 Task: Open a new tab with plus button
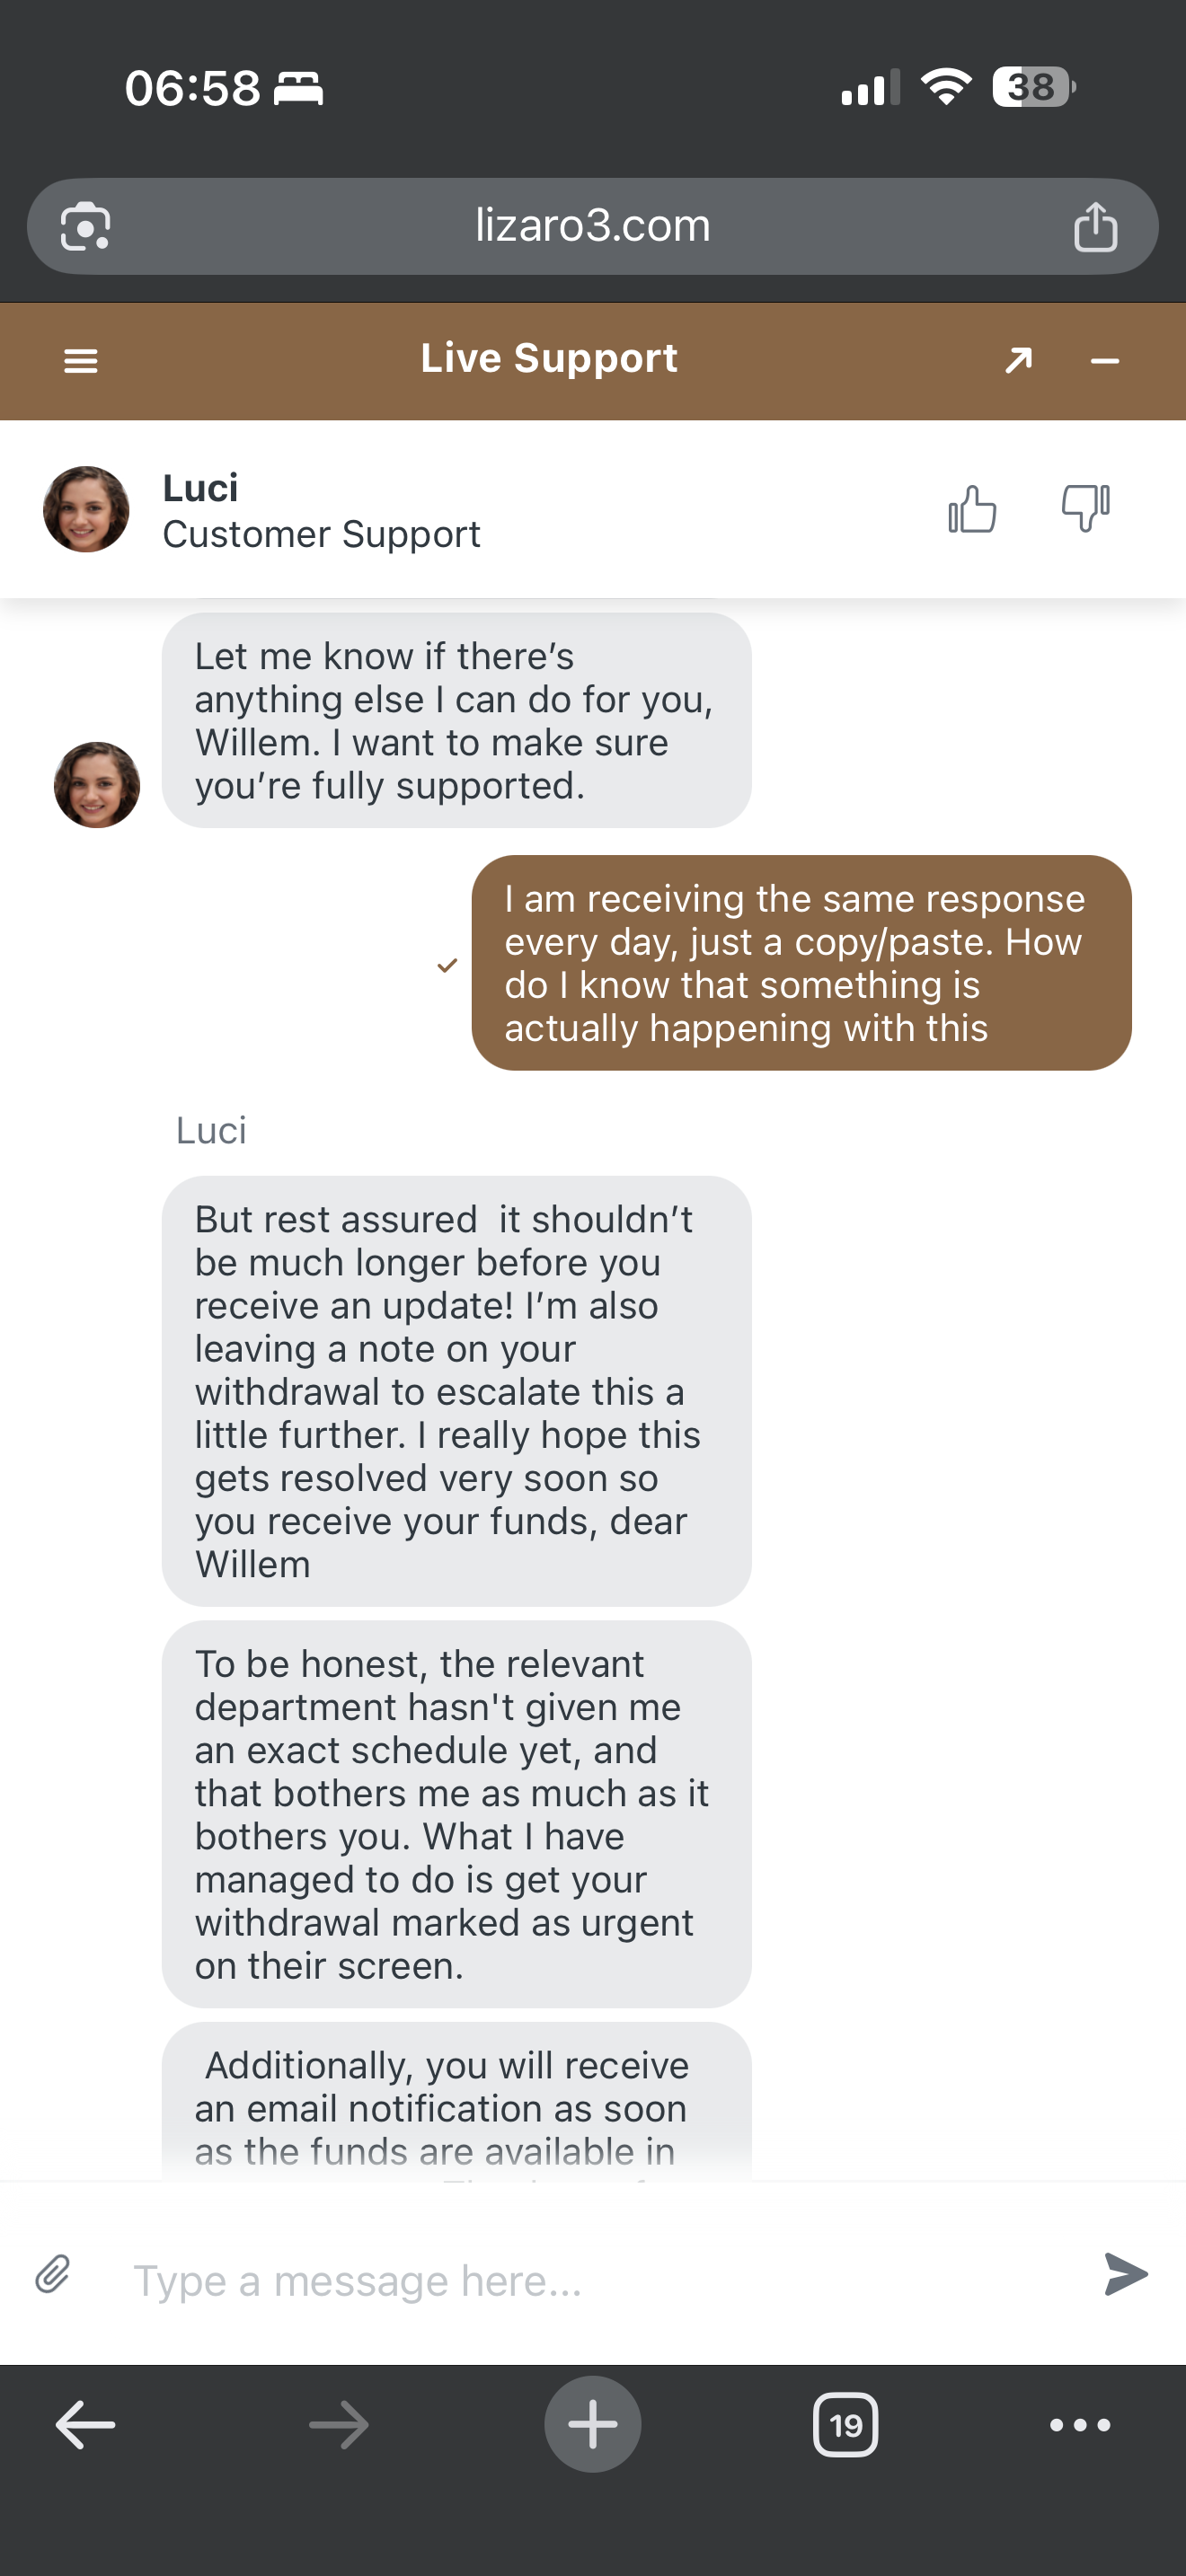tap(592, 2424)
